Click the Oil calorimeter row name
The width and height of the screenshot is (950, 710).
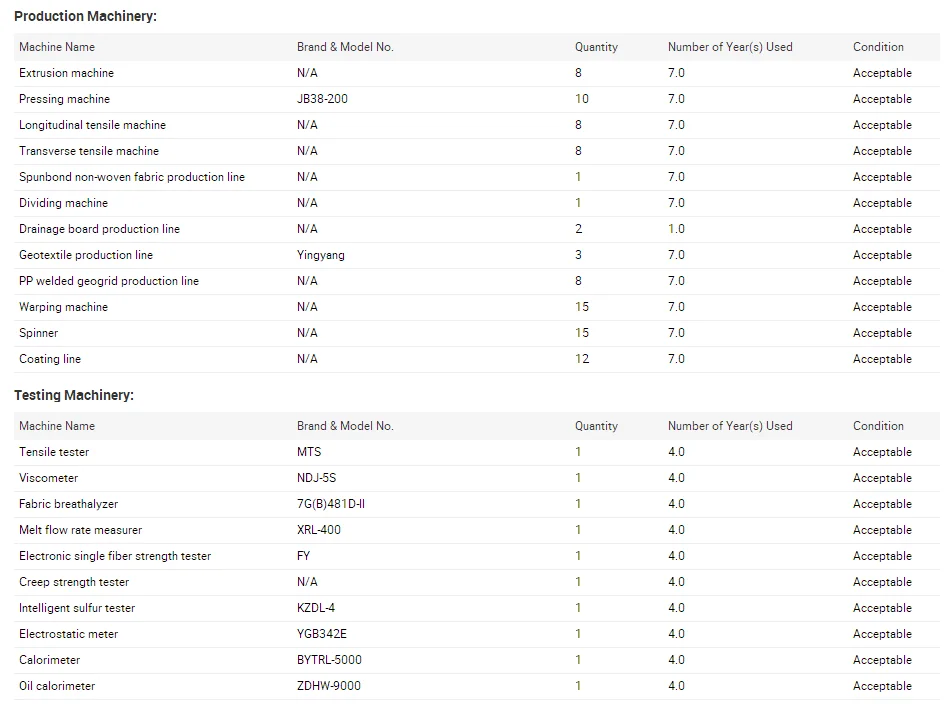pos(57,686)
